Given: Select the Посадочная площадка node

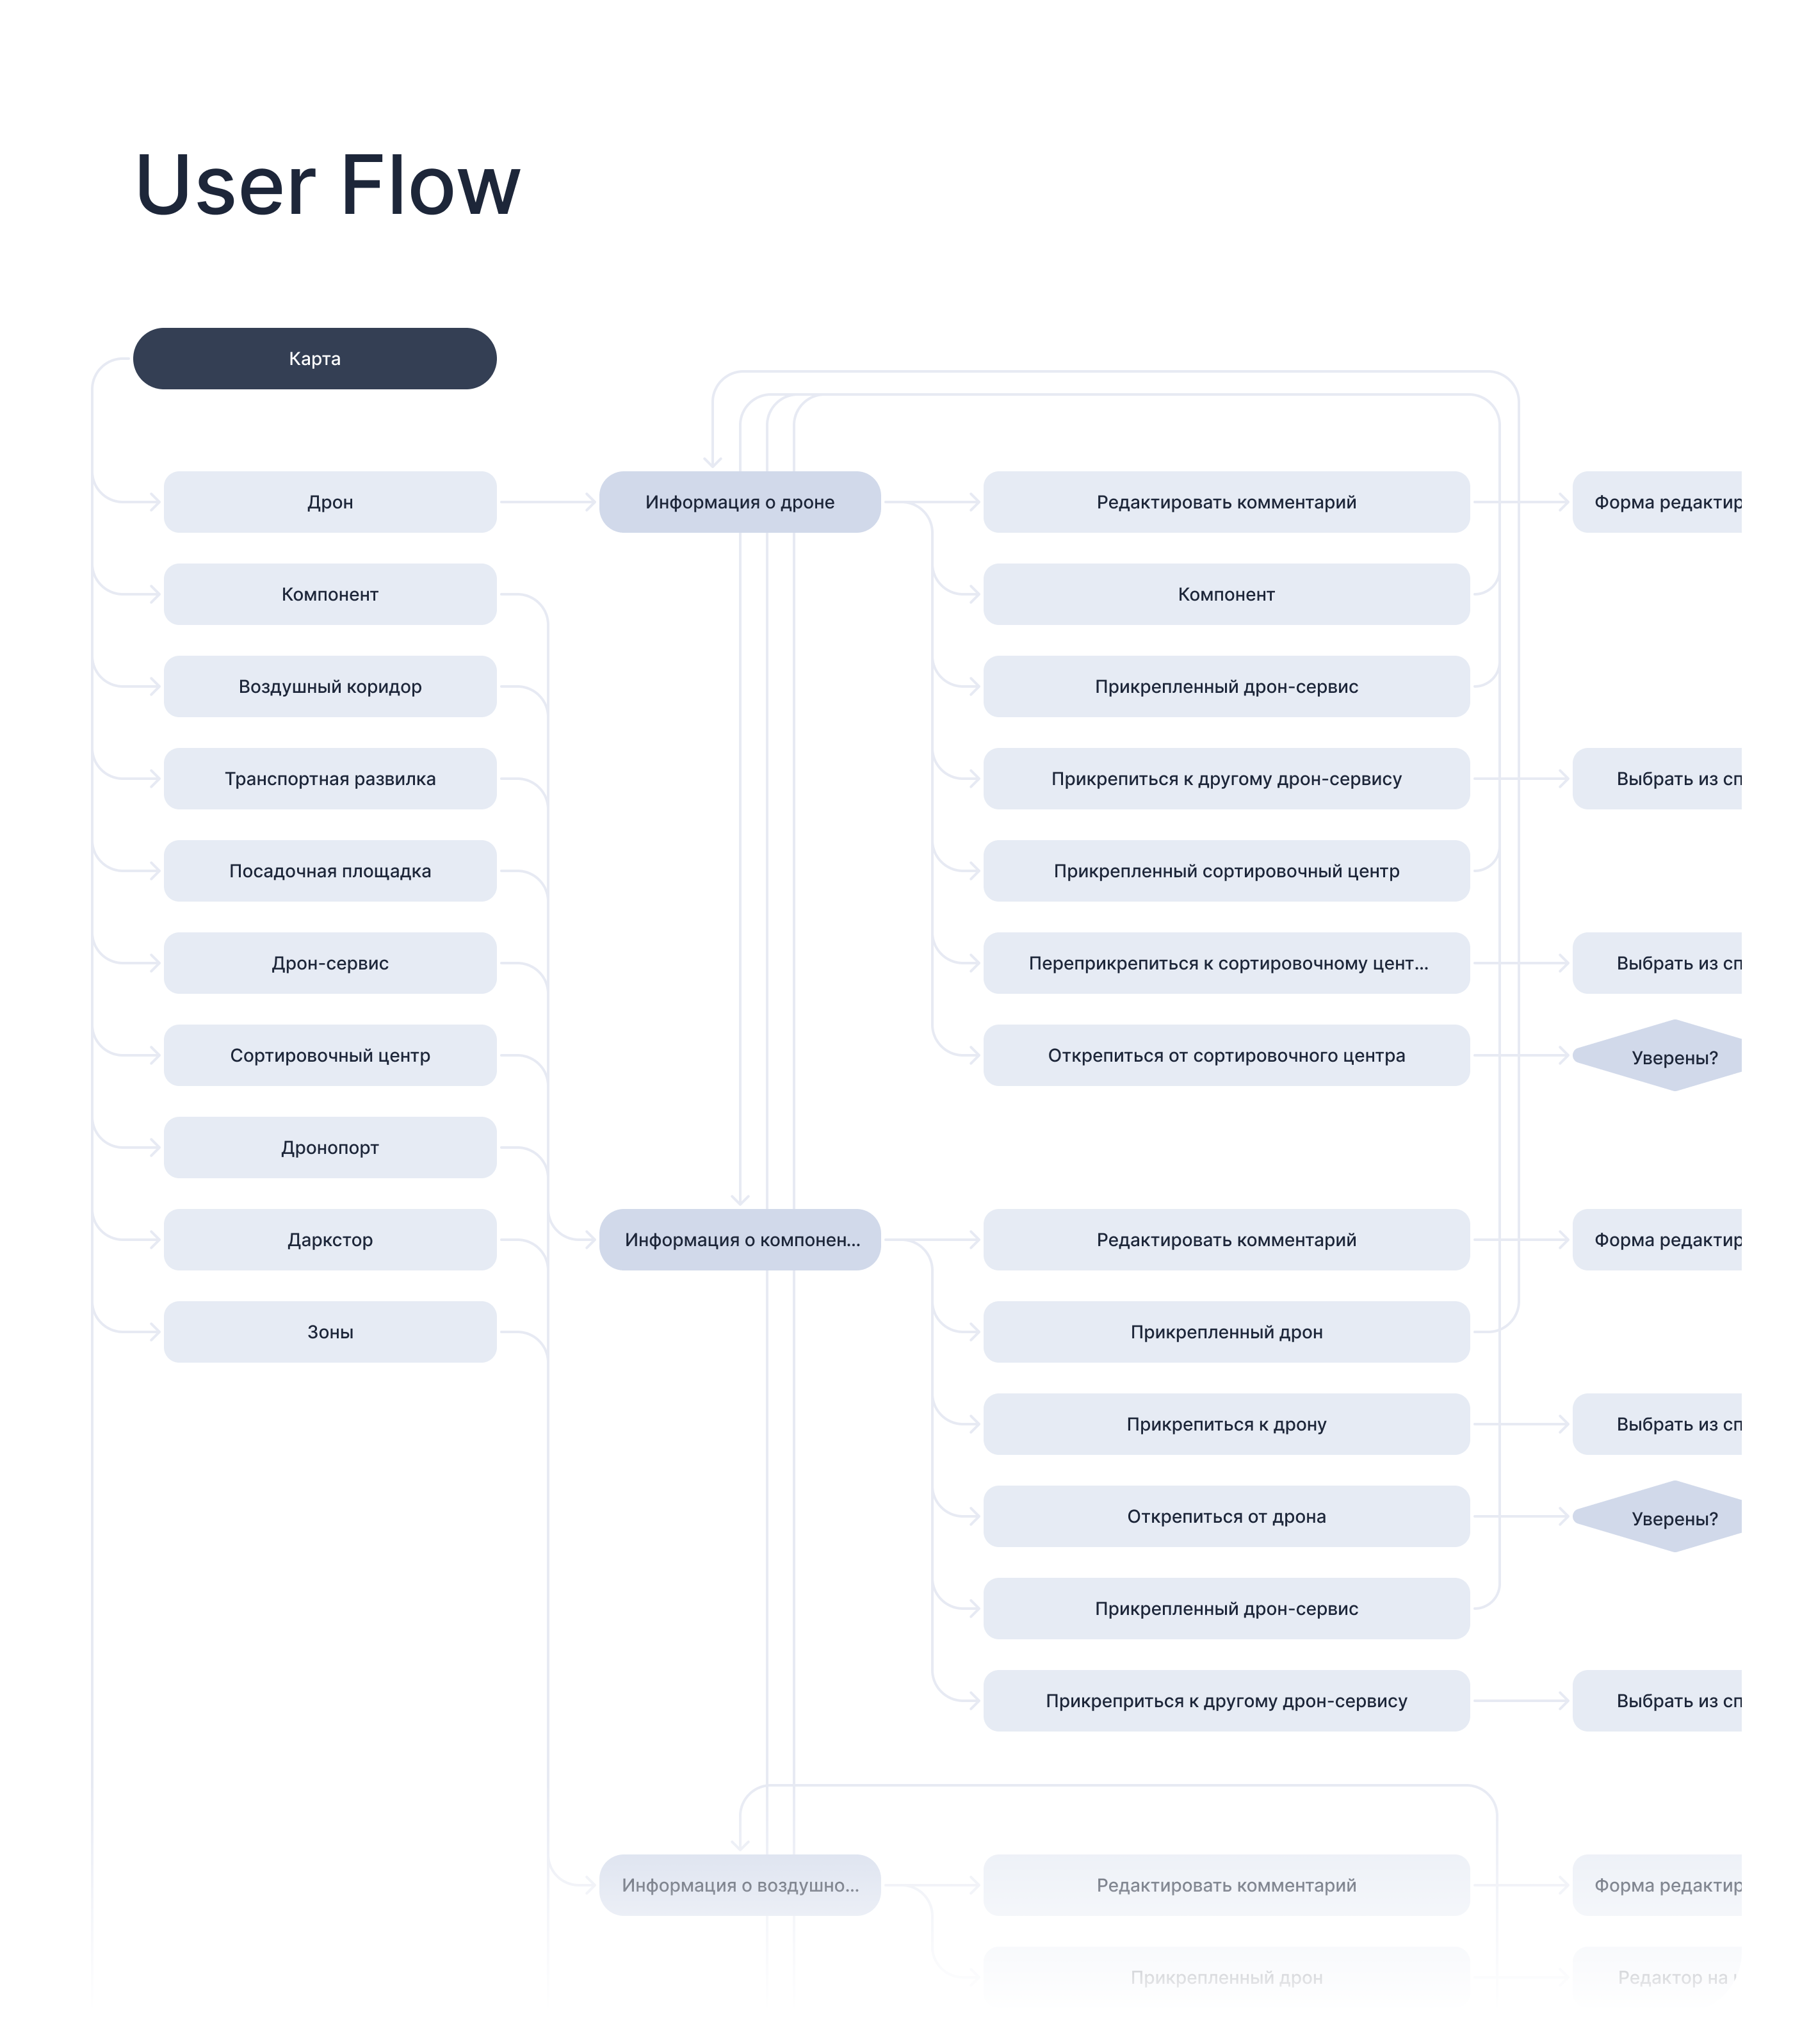Looking at the screenshot, I should [330, 870].
